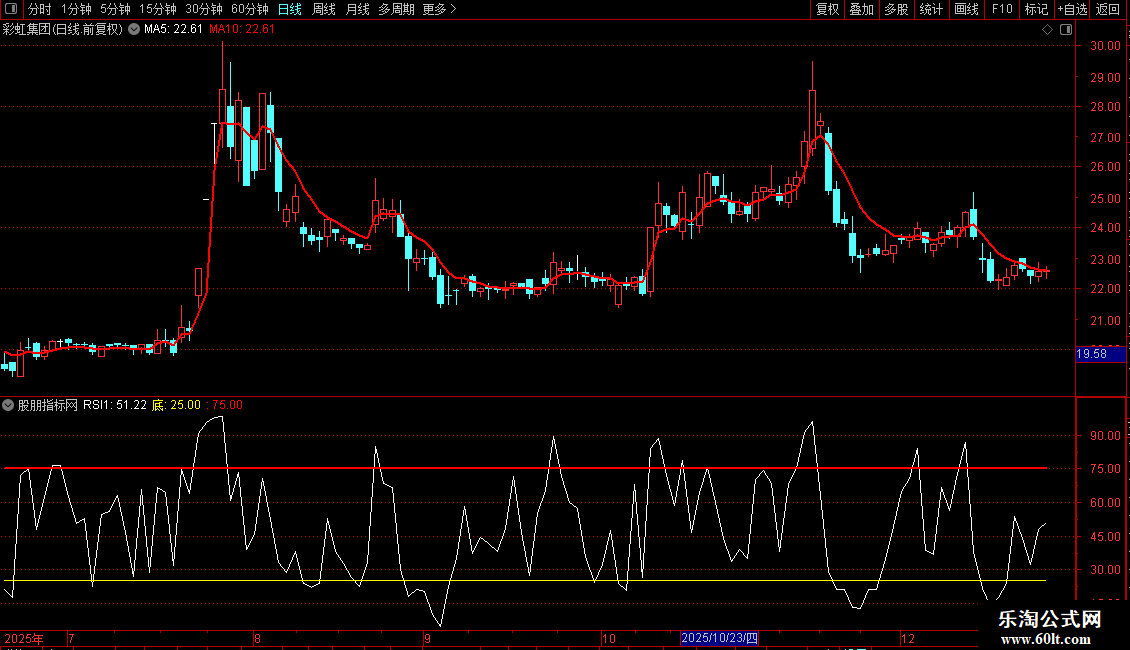Click the 底: 25.00 label
The width and height of the screenshot is (1130, 650).
(176, 405)
